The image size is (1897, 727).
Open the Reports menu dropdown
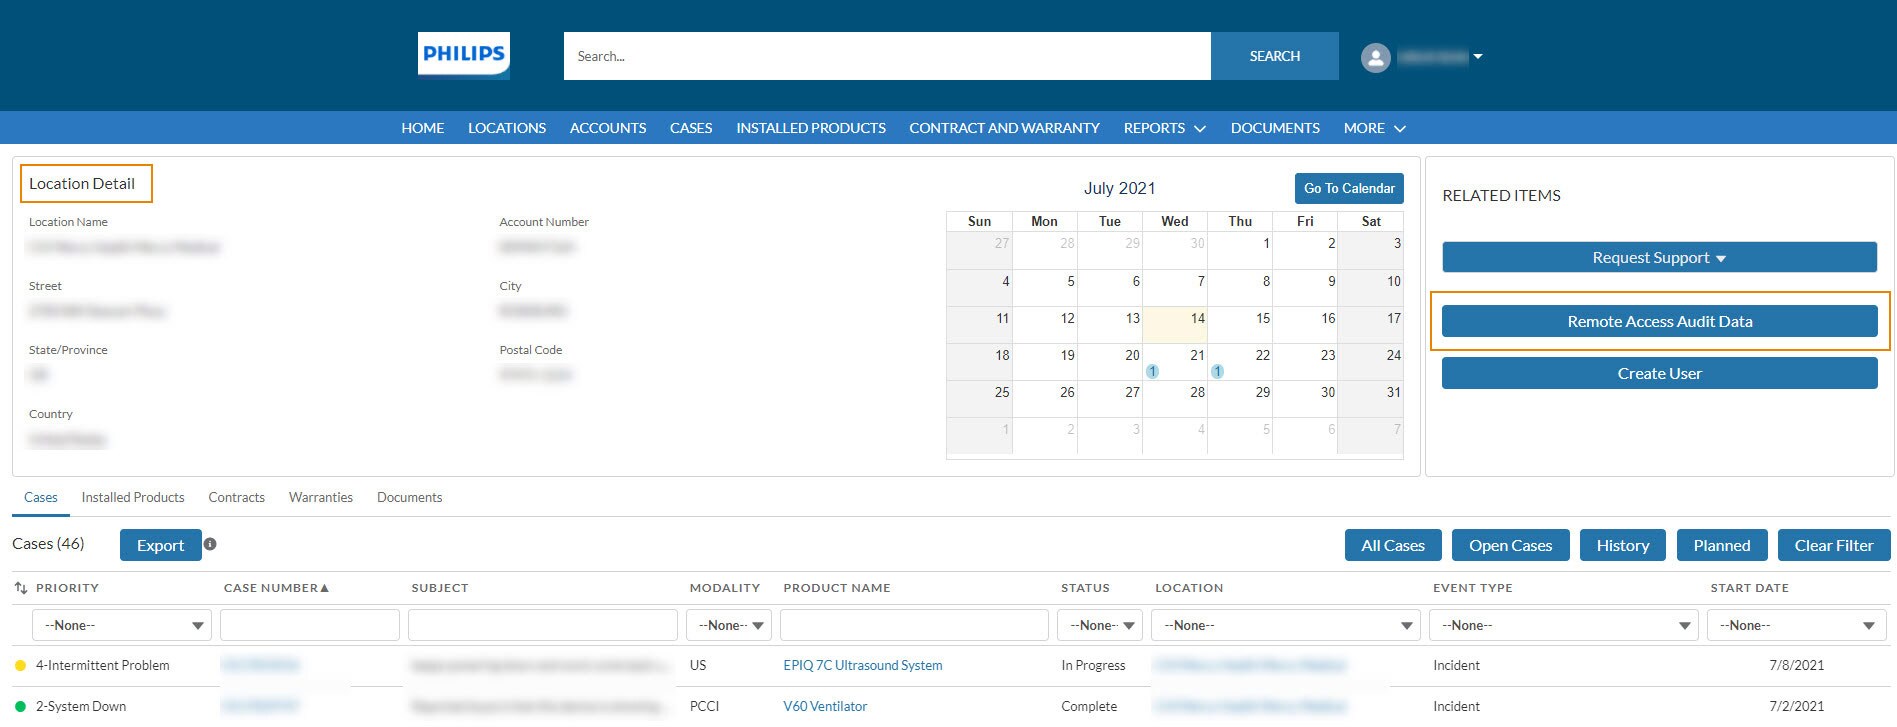click(x=1164, y=128)
